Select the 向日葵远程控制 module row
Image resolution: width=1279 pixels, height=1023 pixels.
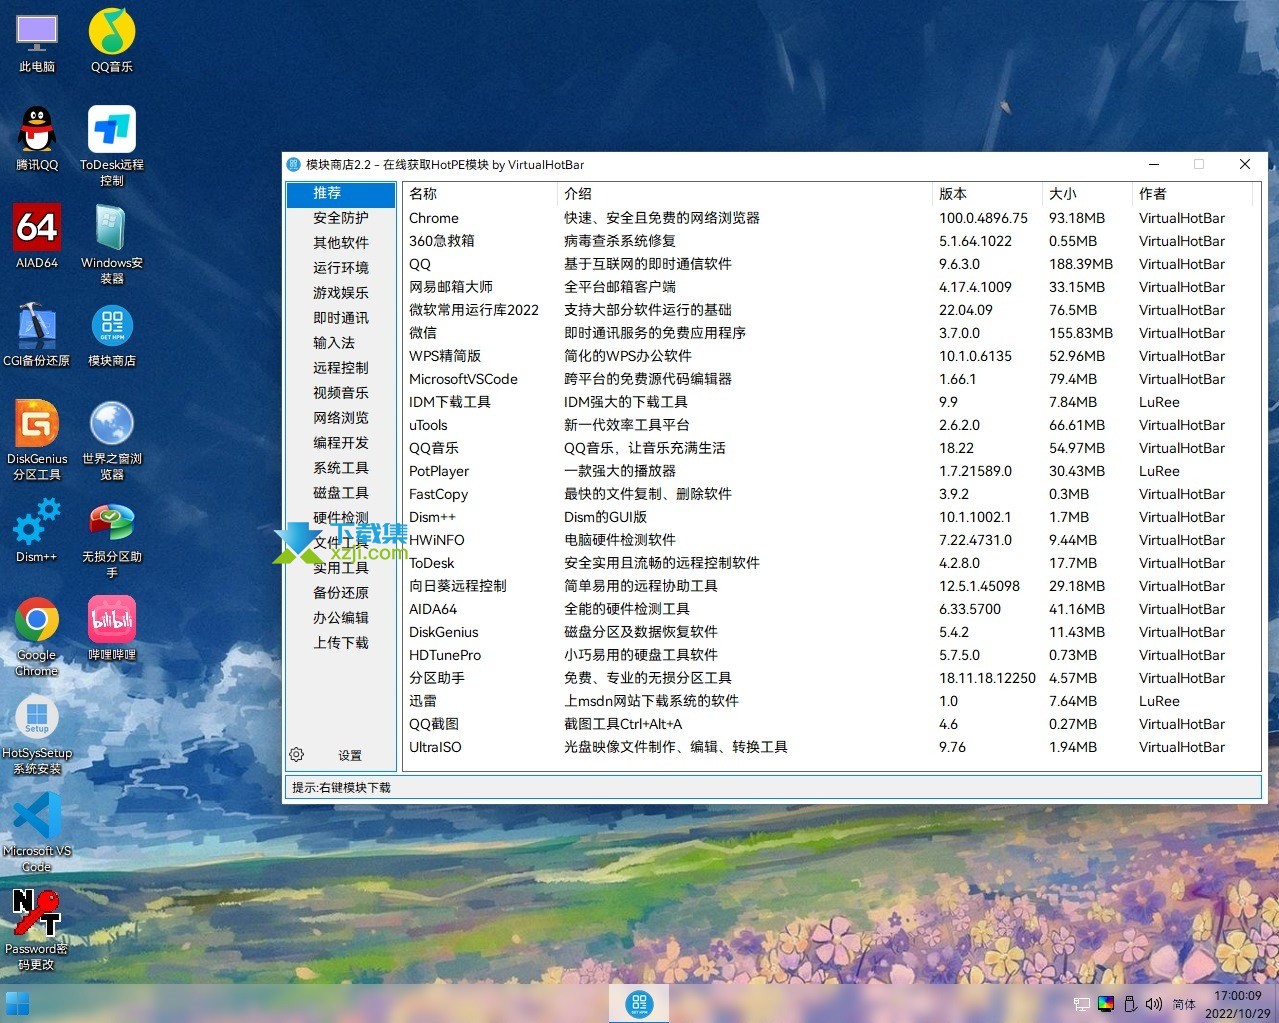(x=830, y=586)
